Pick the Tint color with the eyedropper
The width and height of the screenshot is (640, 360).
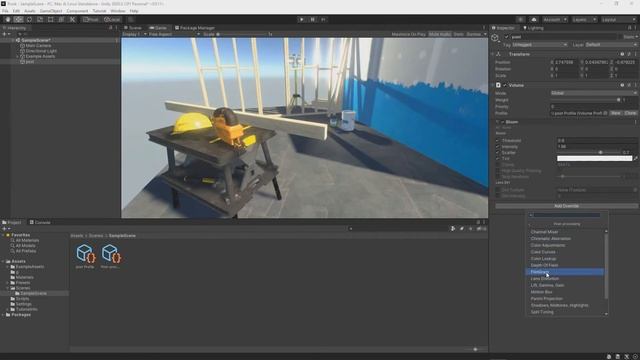click(x=636, y=158)
